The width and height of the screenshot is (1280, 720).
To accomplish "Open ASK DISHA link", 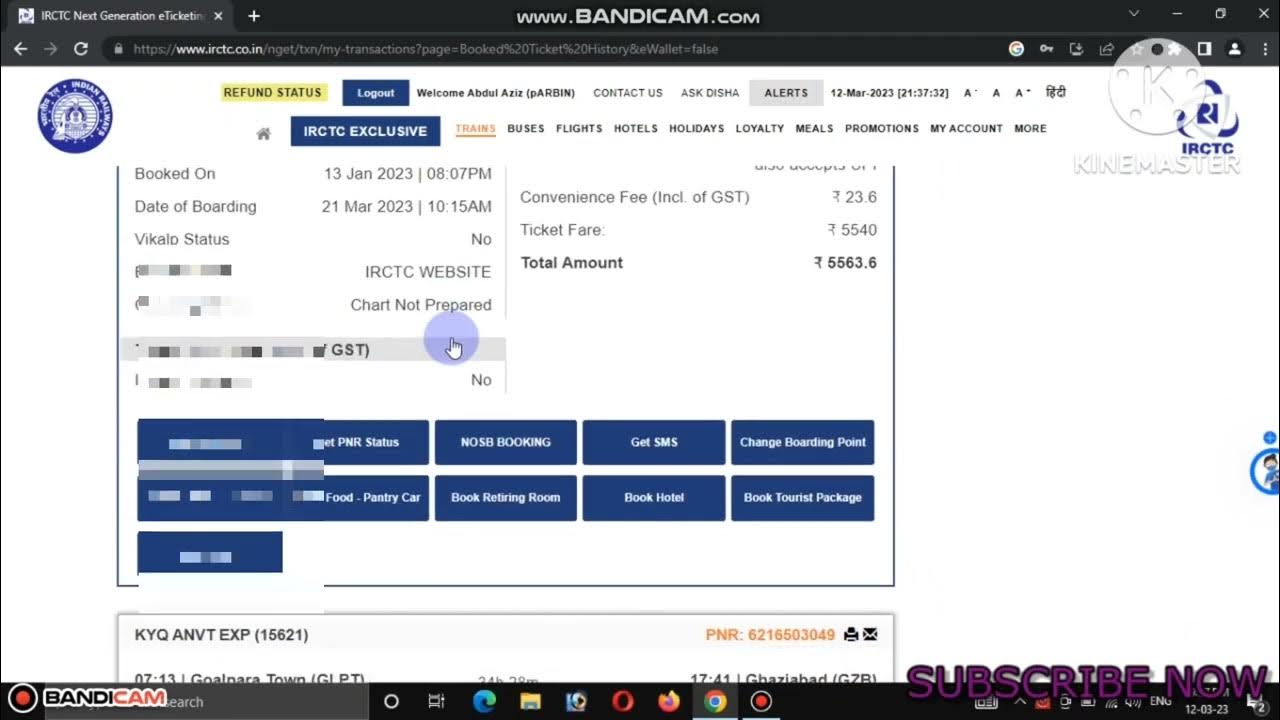I will (x=710, y=93).
